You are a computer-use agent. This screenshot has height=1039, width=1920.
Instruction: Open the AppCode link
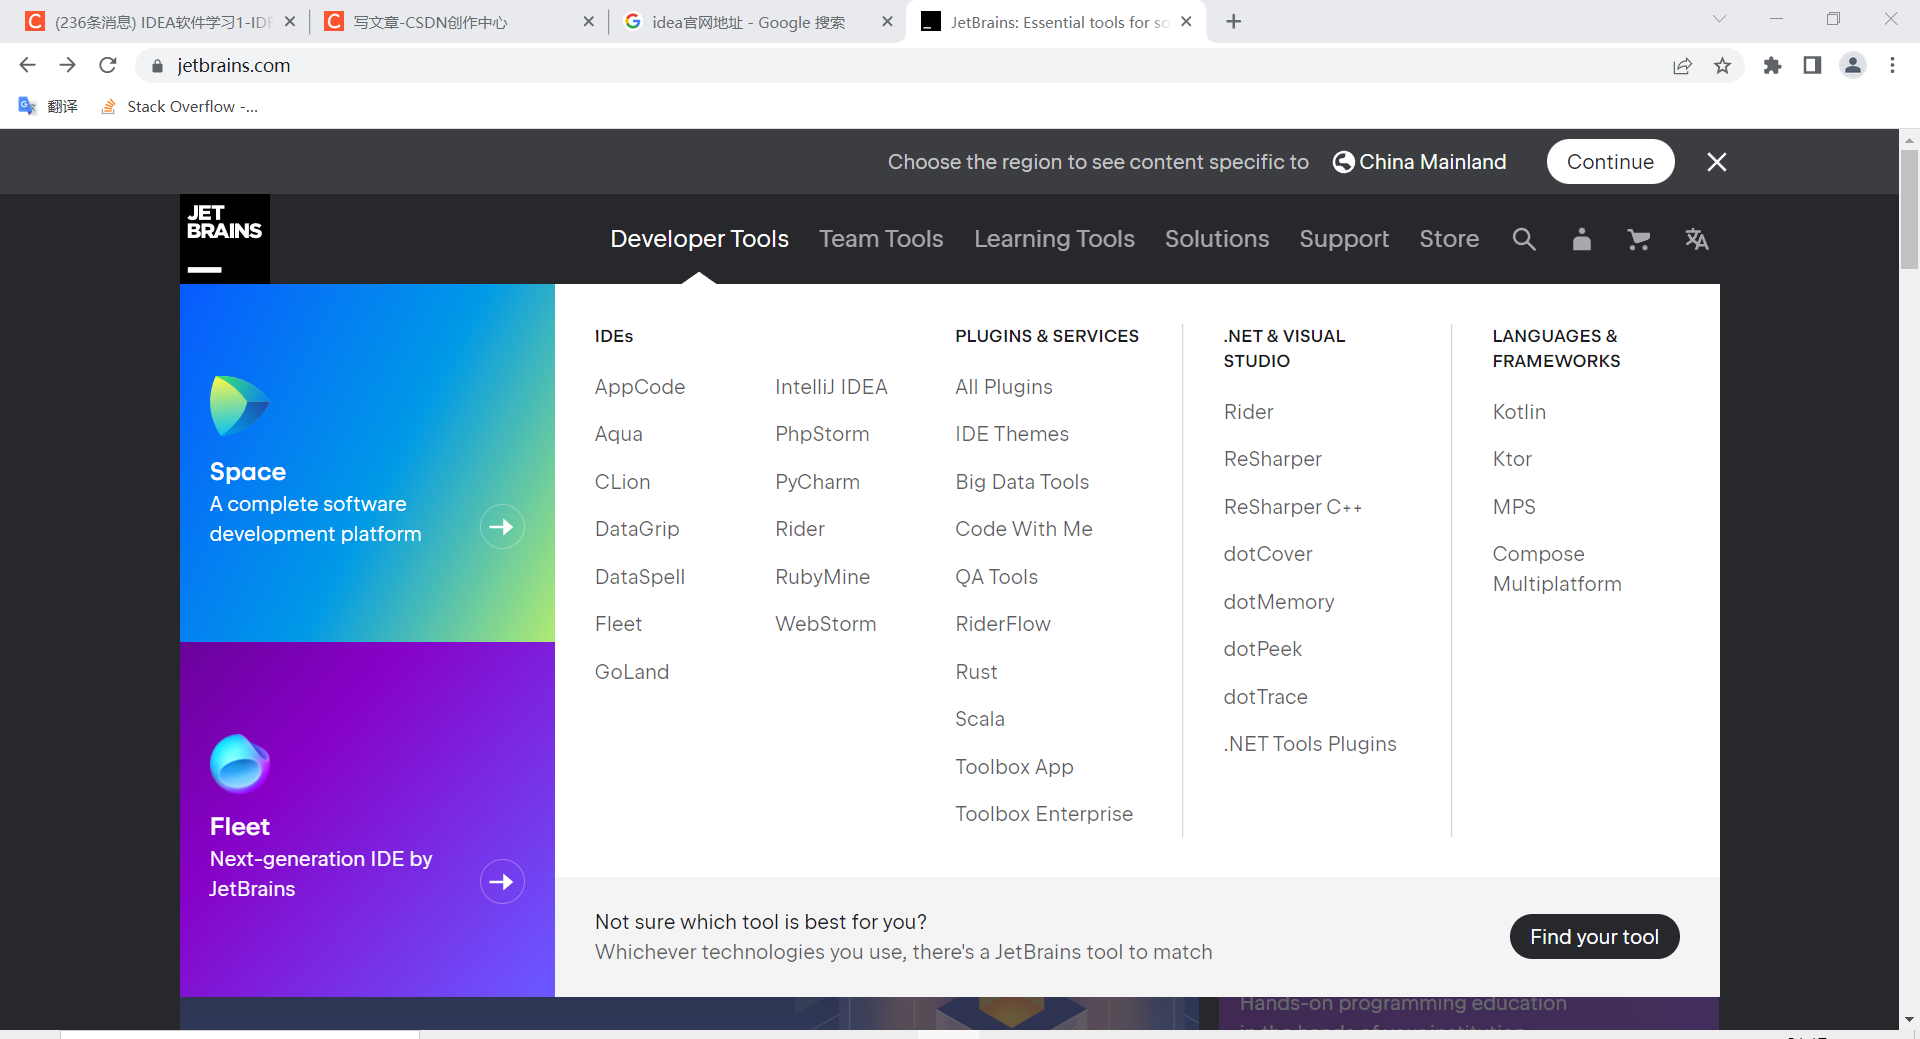640,387
